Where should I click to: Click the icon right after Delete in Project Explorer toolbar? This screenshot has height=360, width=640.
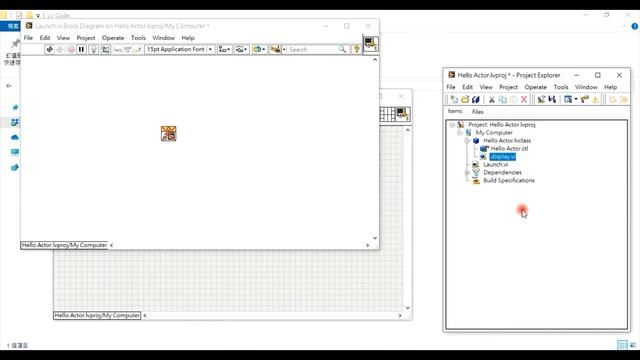[x=541, y=99]
